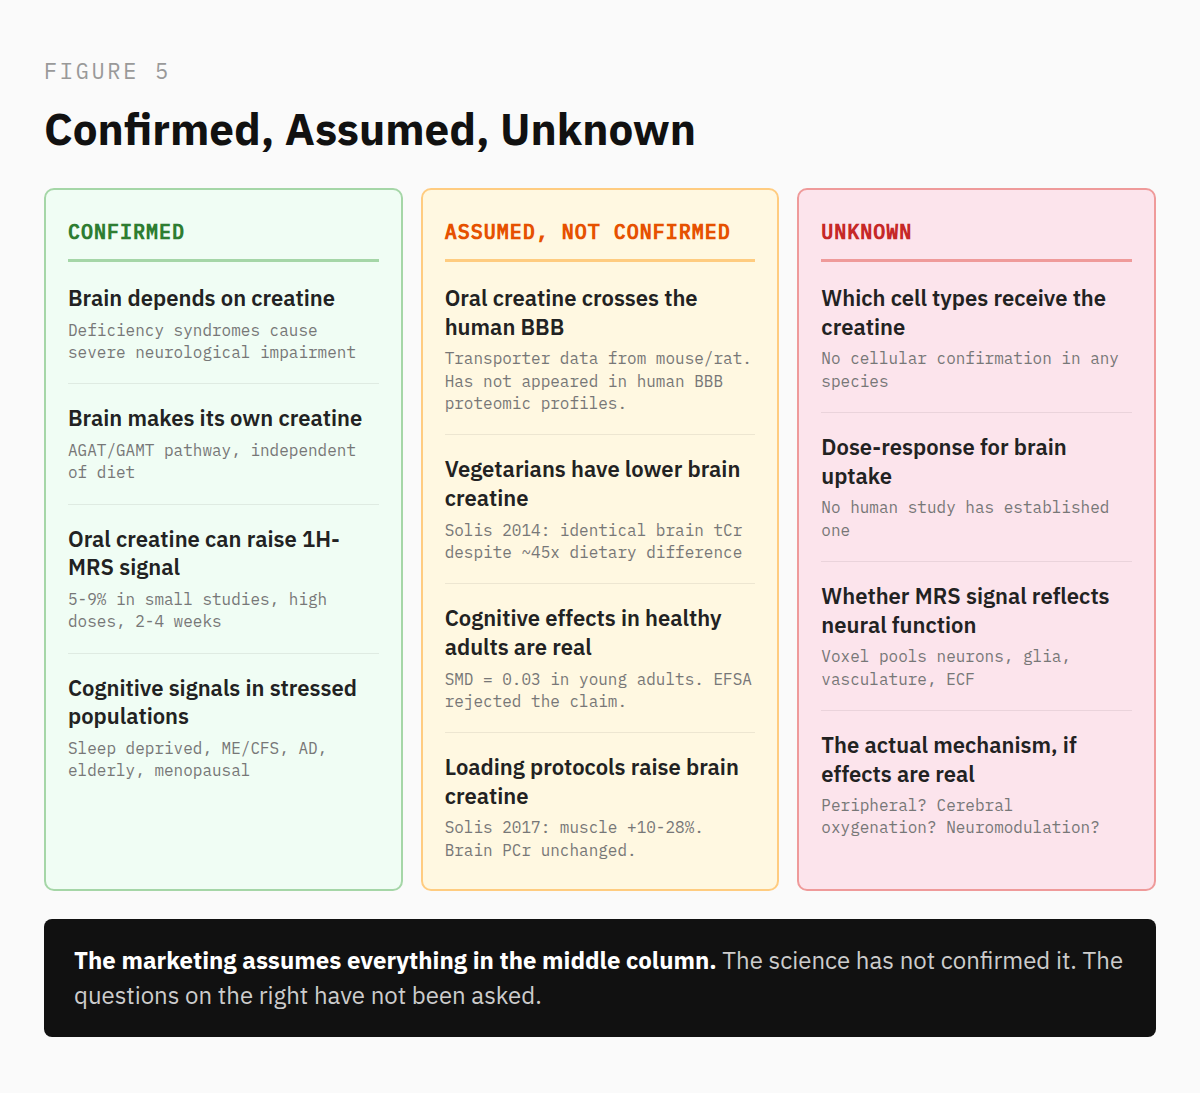Click 'Oral creatine crosses the human BBB' heading
Screen dimensions: 1200x1093
[x=571, y=312]
